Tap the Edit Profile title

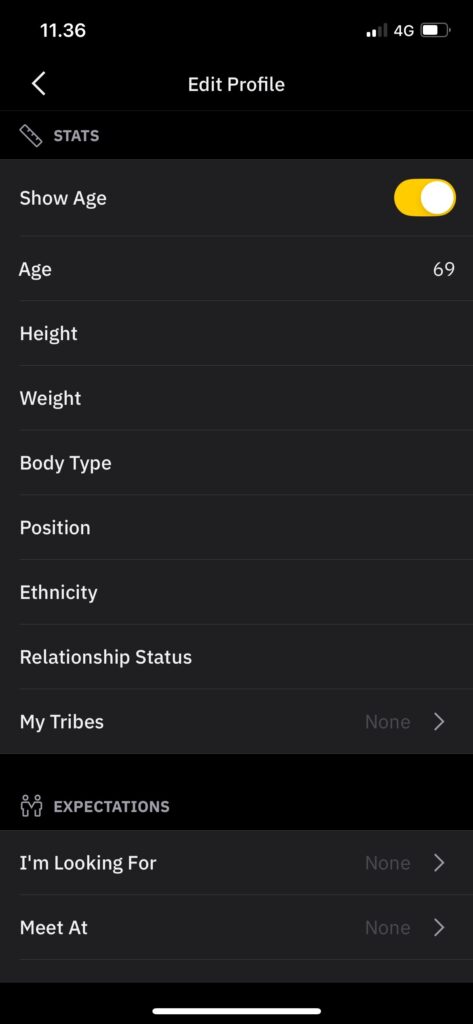pyautogui.click(x=236, y=84)
